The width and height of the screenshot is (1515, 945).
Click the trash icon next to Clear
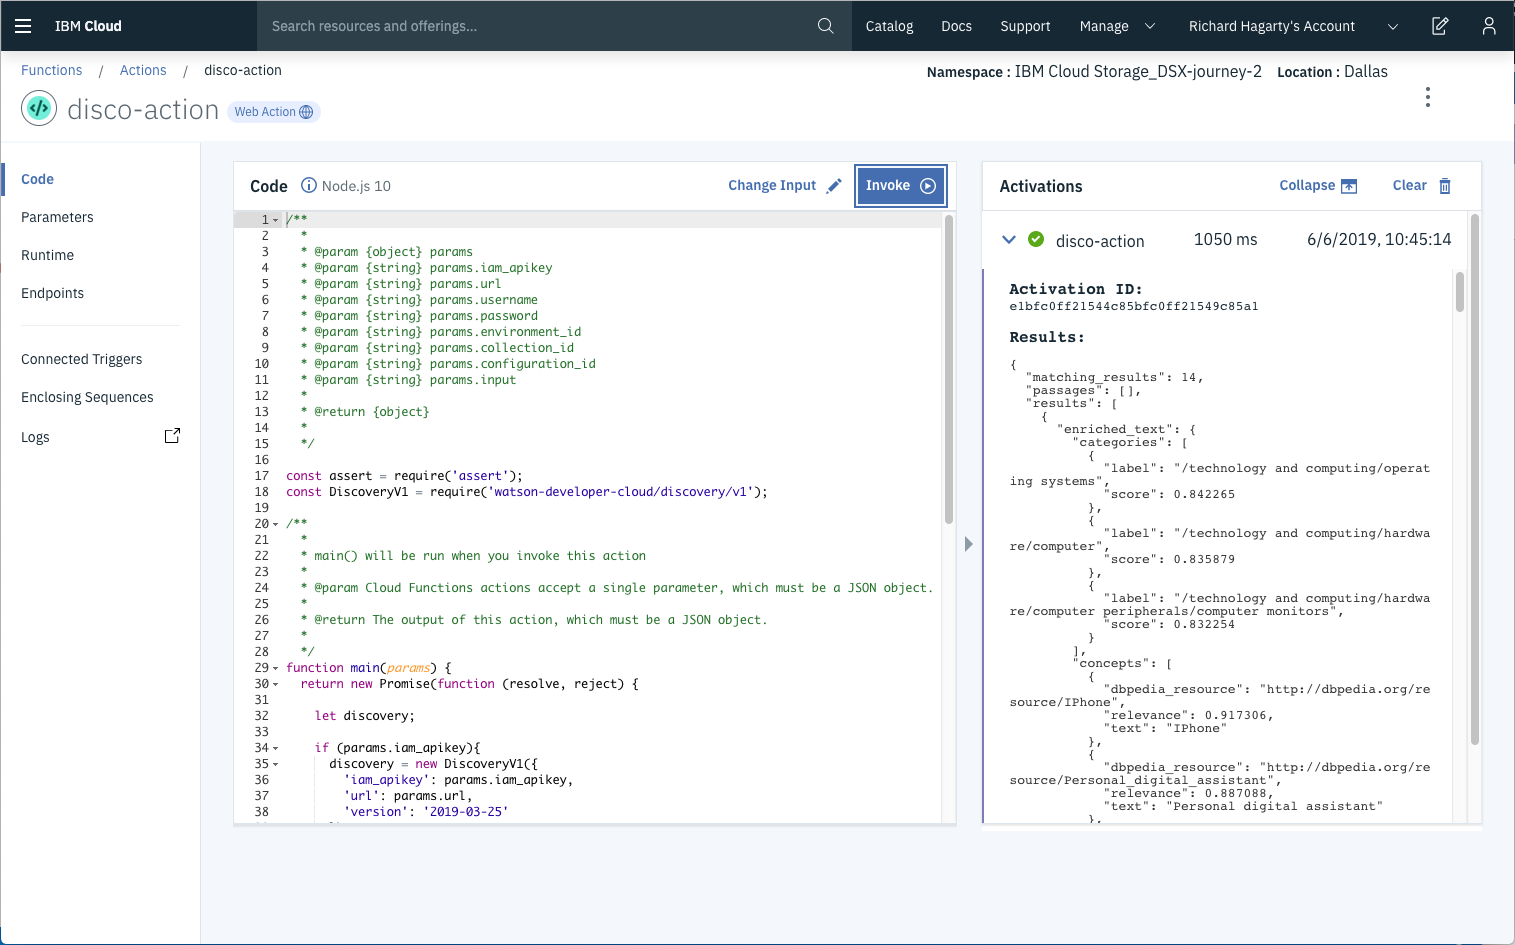(x=1445, y=186)
